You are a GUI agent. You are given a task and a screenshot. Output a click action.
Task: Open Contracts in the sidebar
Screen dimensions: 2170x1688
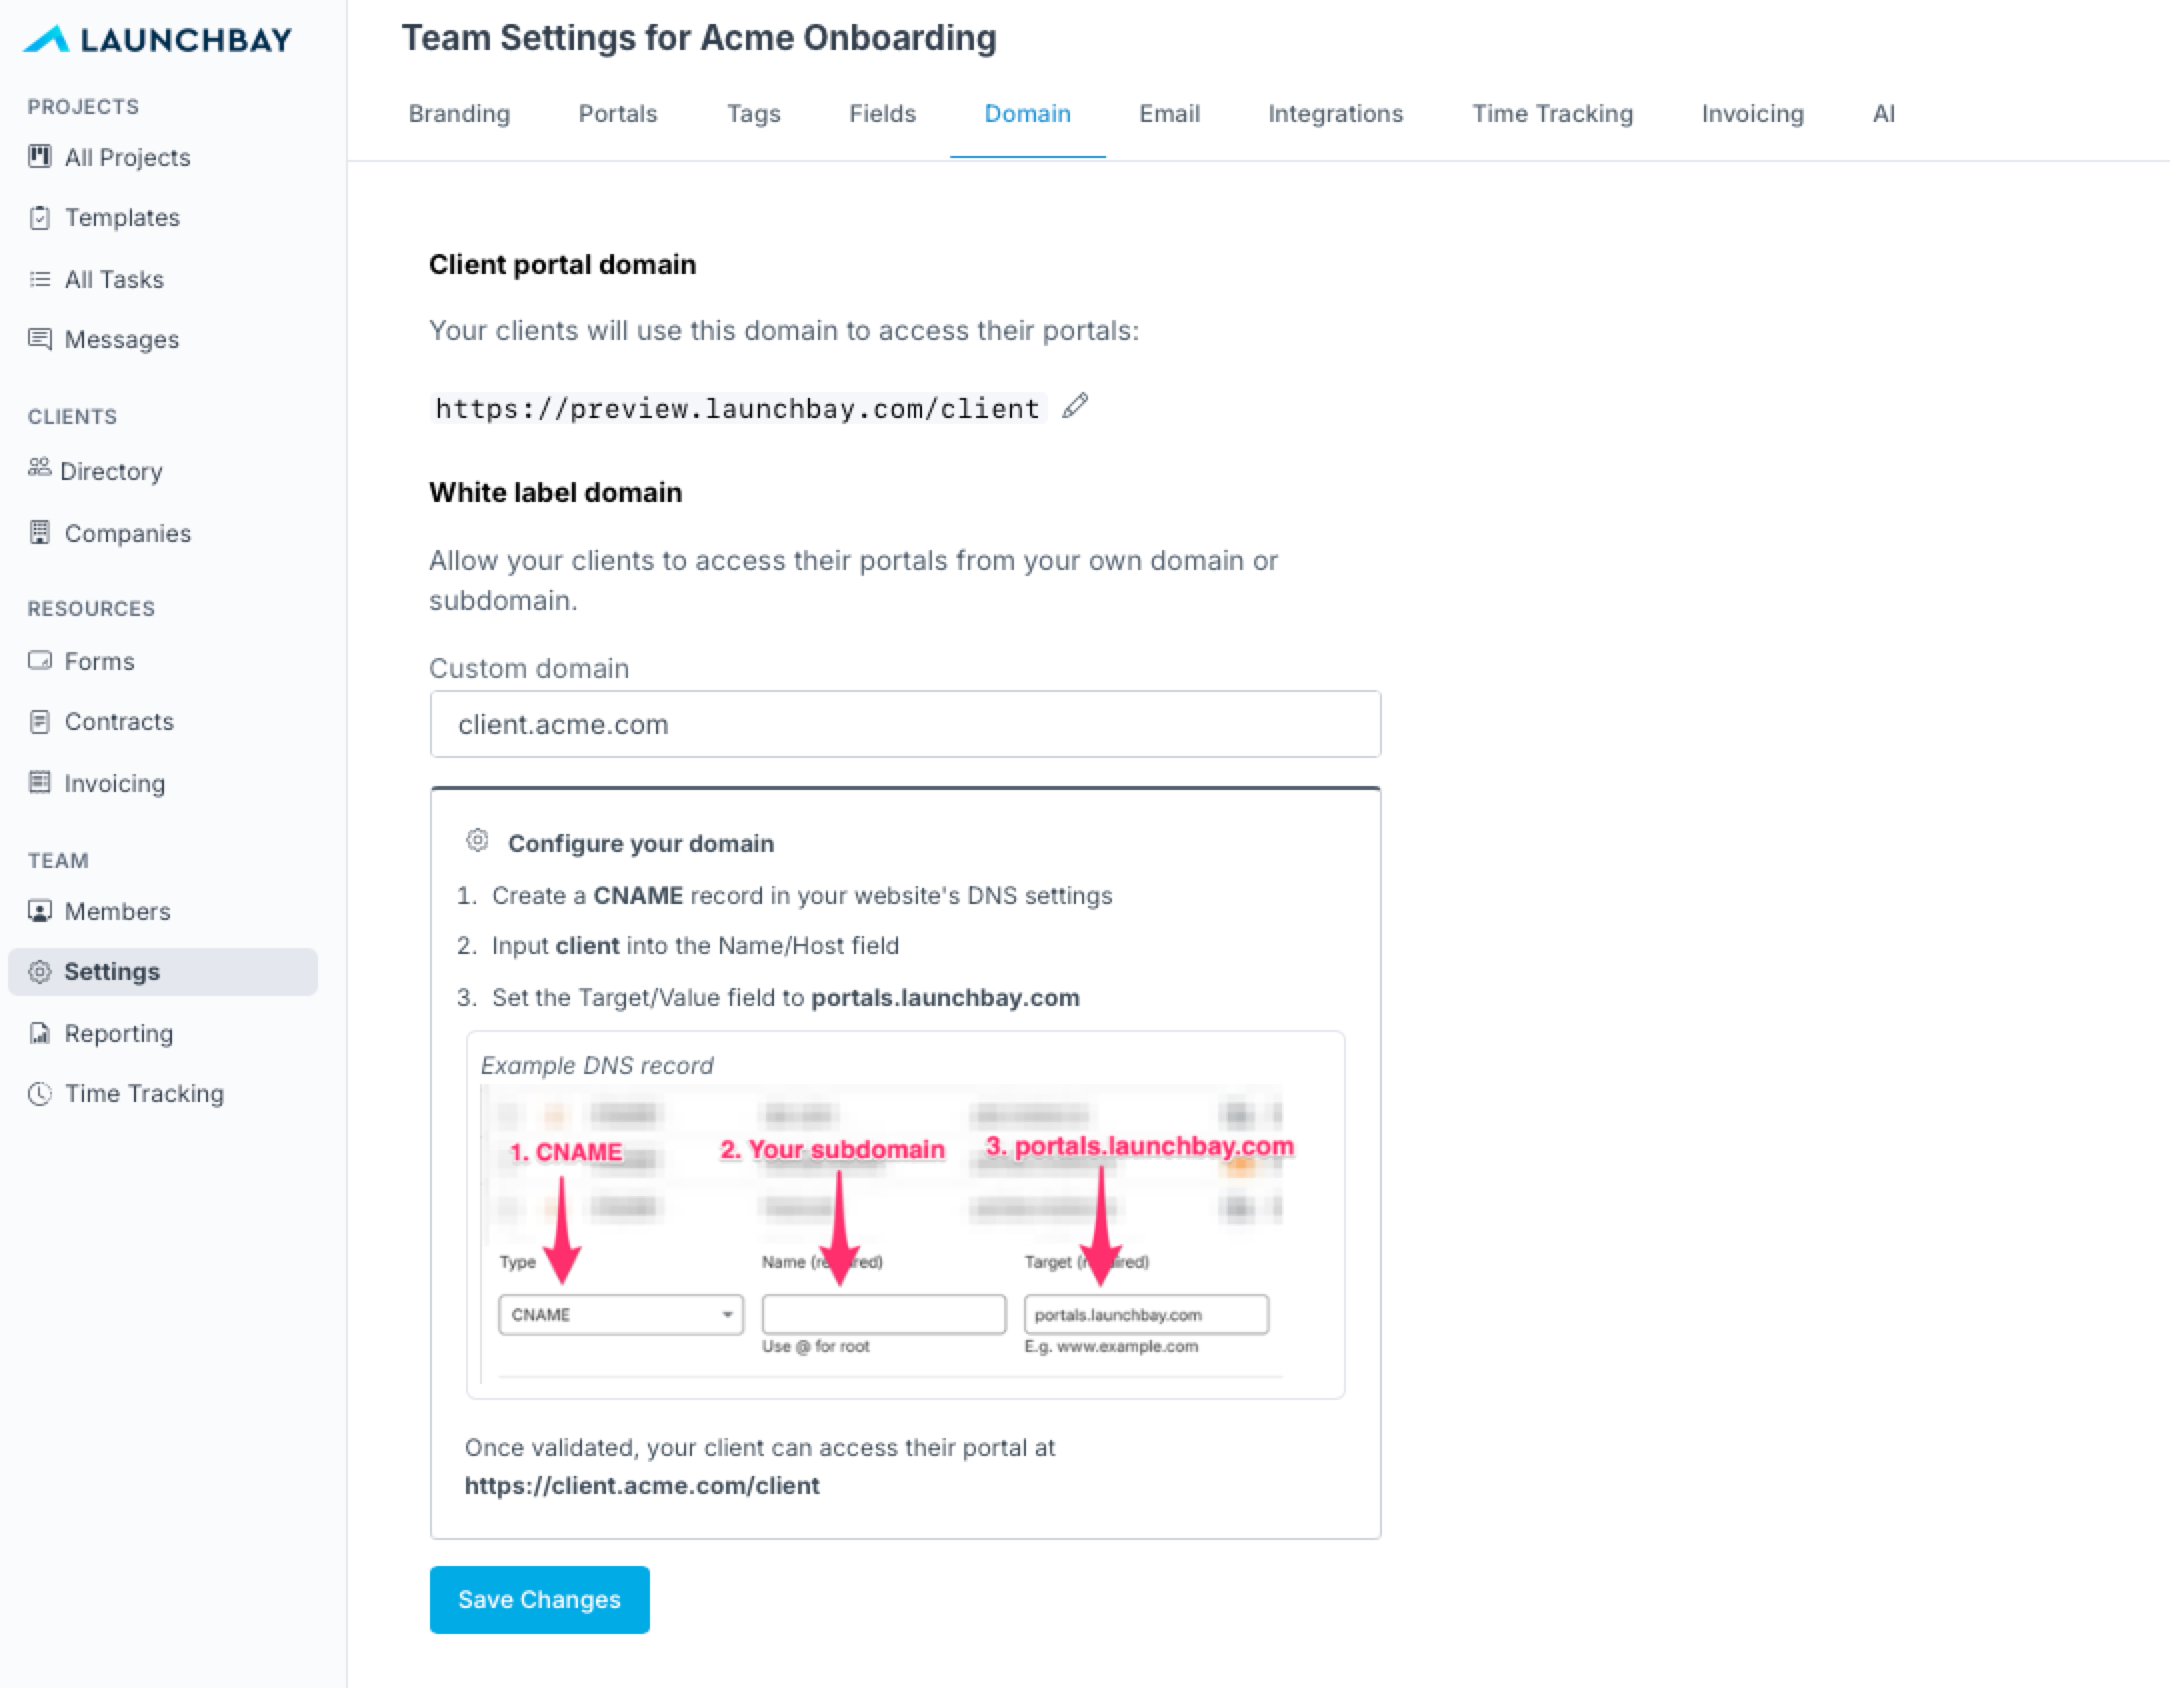[x=119, y=722]
